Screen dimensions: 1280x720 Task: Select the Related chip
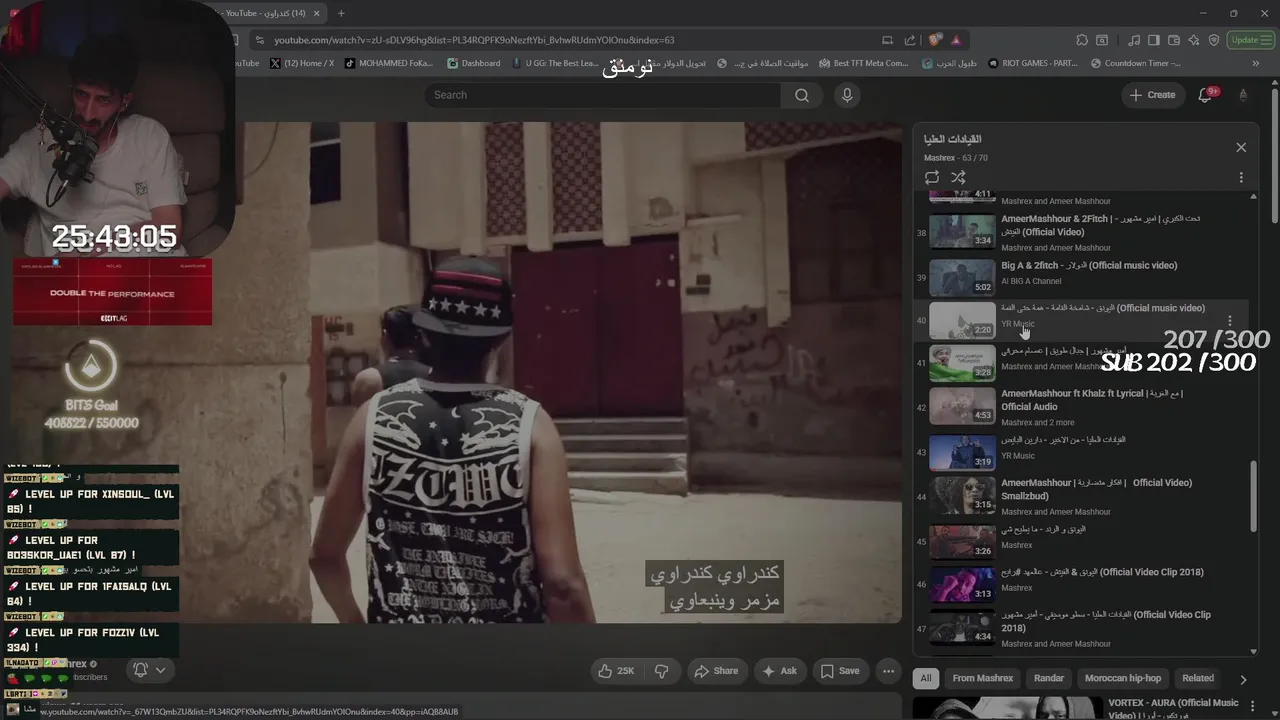click(1198, 678)
